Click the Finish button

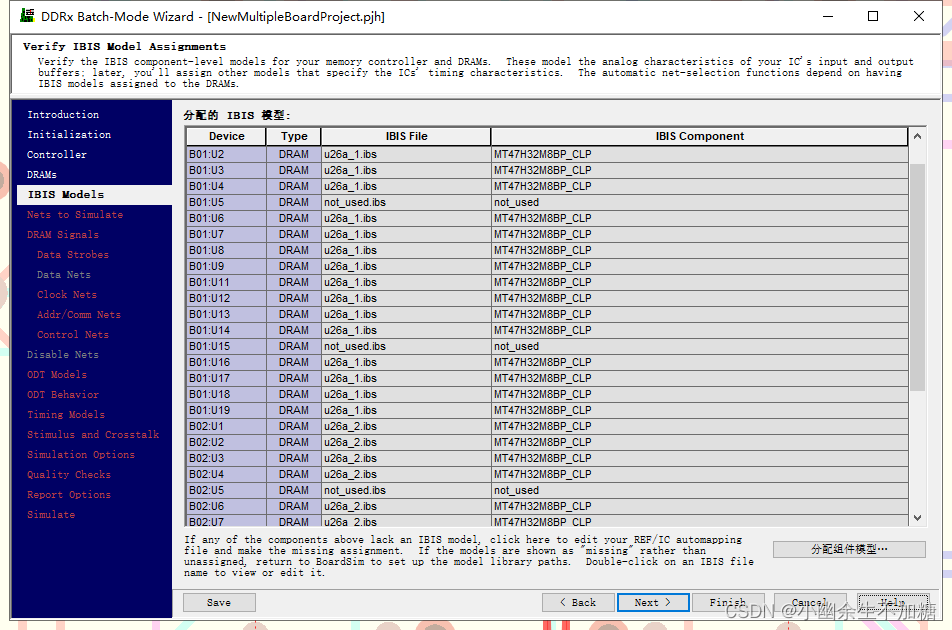point(728,603)
